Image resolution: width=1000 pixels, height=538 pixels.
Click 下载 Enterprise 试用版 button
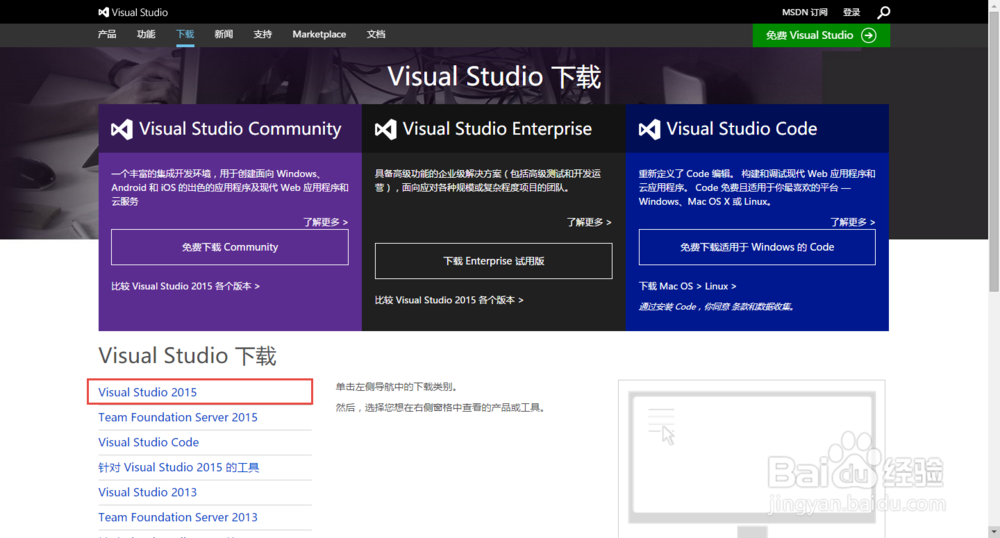[494, 261]
